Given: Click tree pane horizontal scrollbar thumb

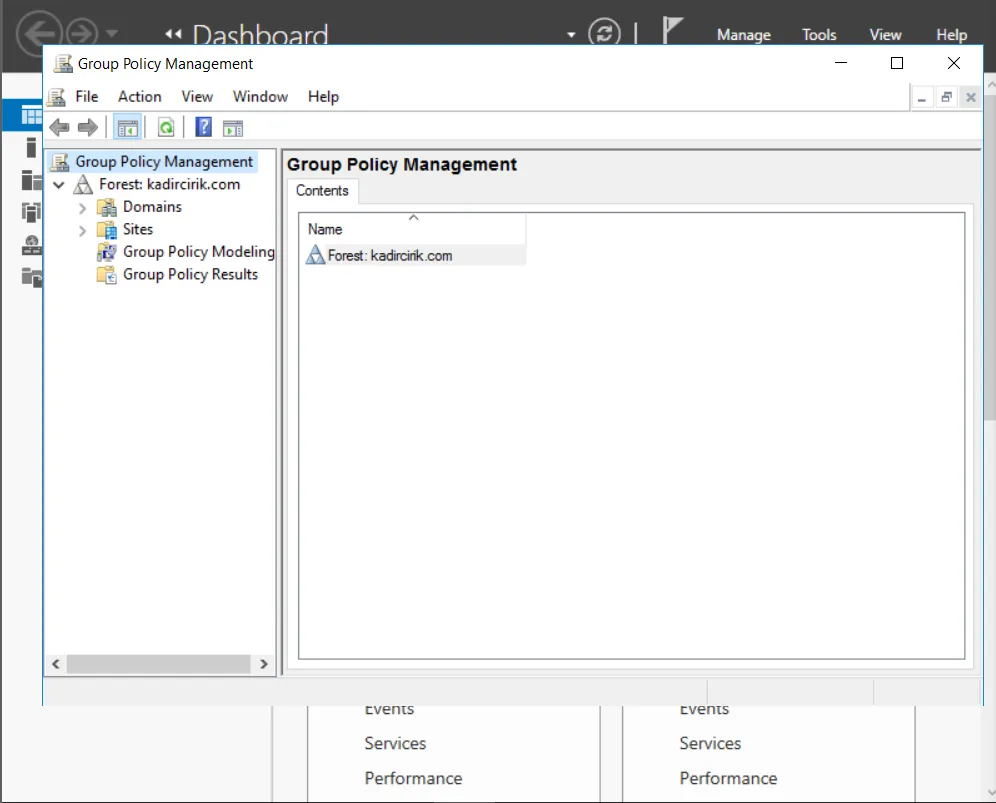Looking at the screenshot, I should click(158, 664).
